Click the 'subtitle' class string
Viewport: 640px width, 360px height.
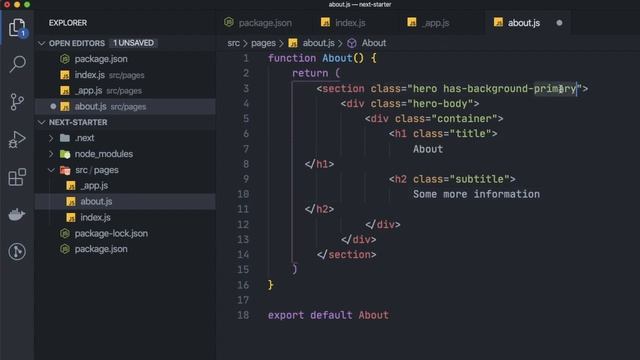(479, 179)
